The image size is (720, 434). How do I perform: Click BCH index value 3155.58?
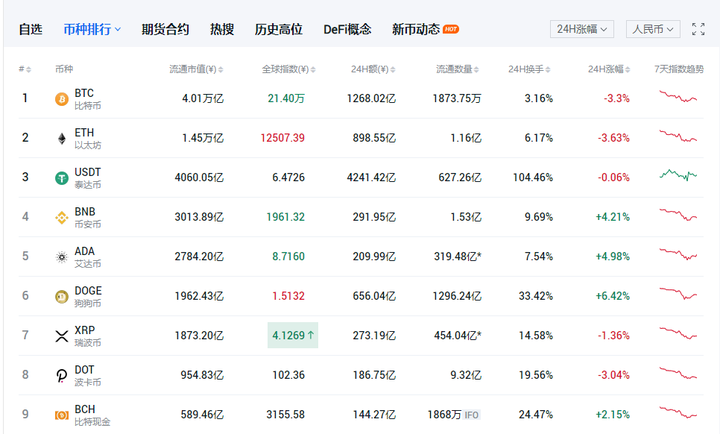tap(286, 414)
